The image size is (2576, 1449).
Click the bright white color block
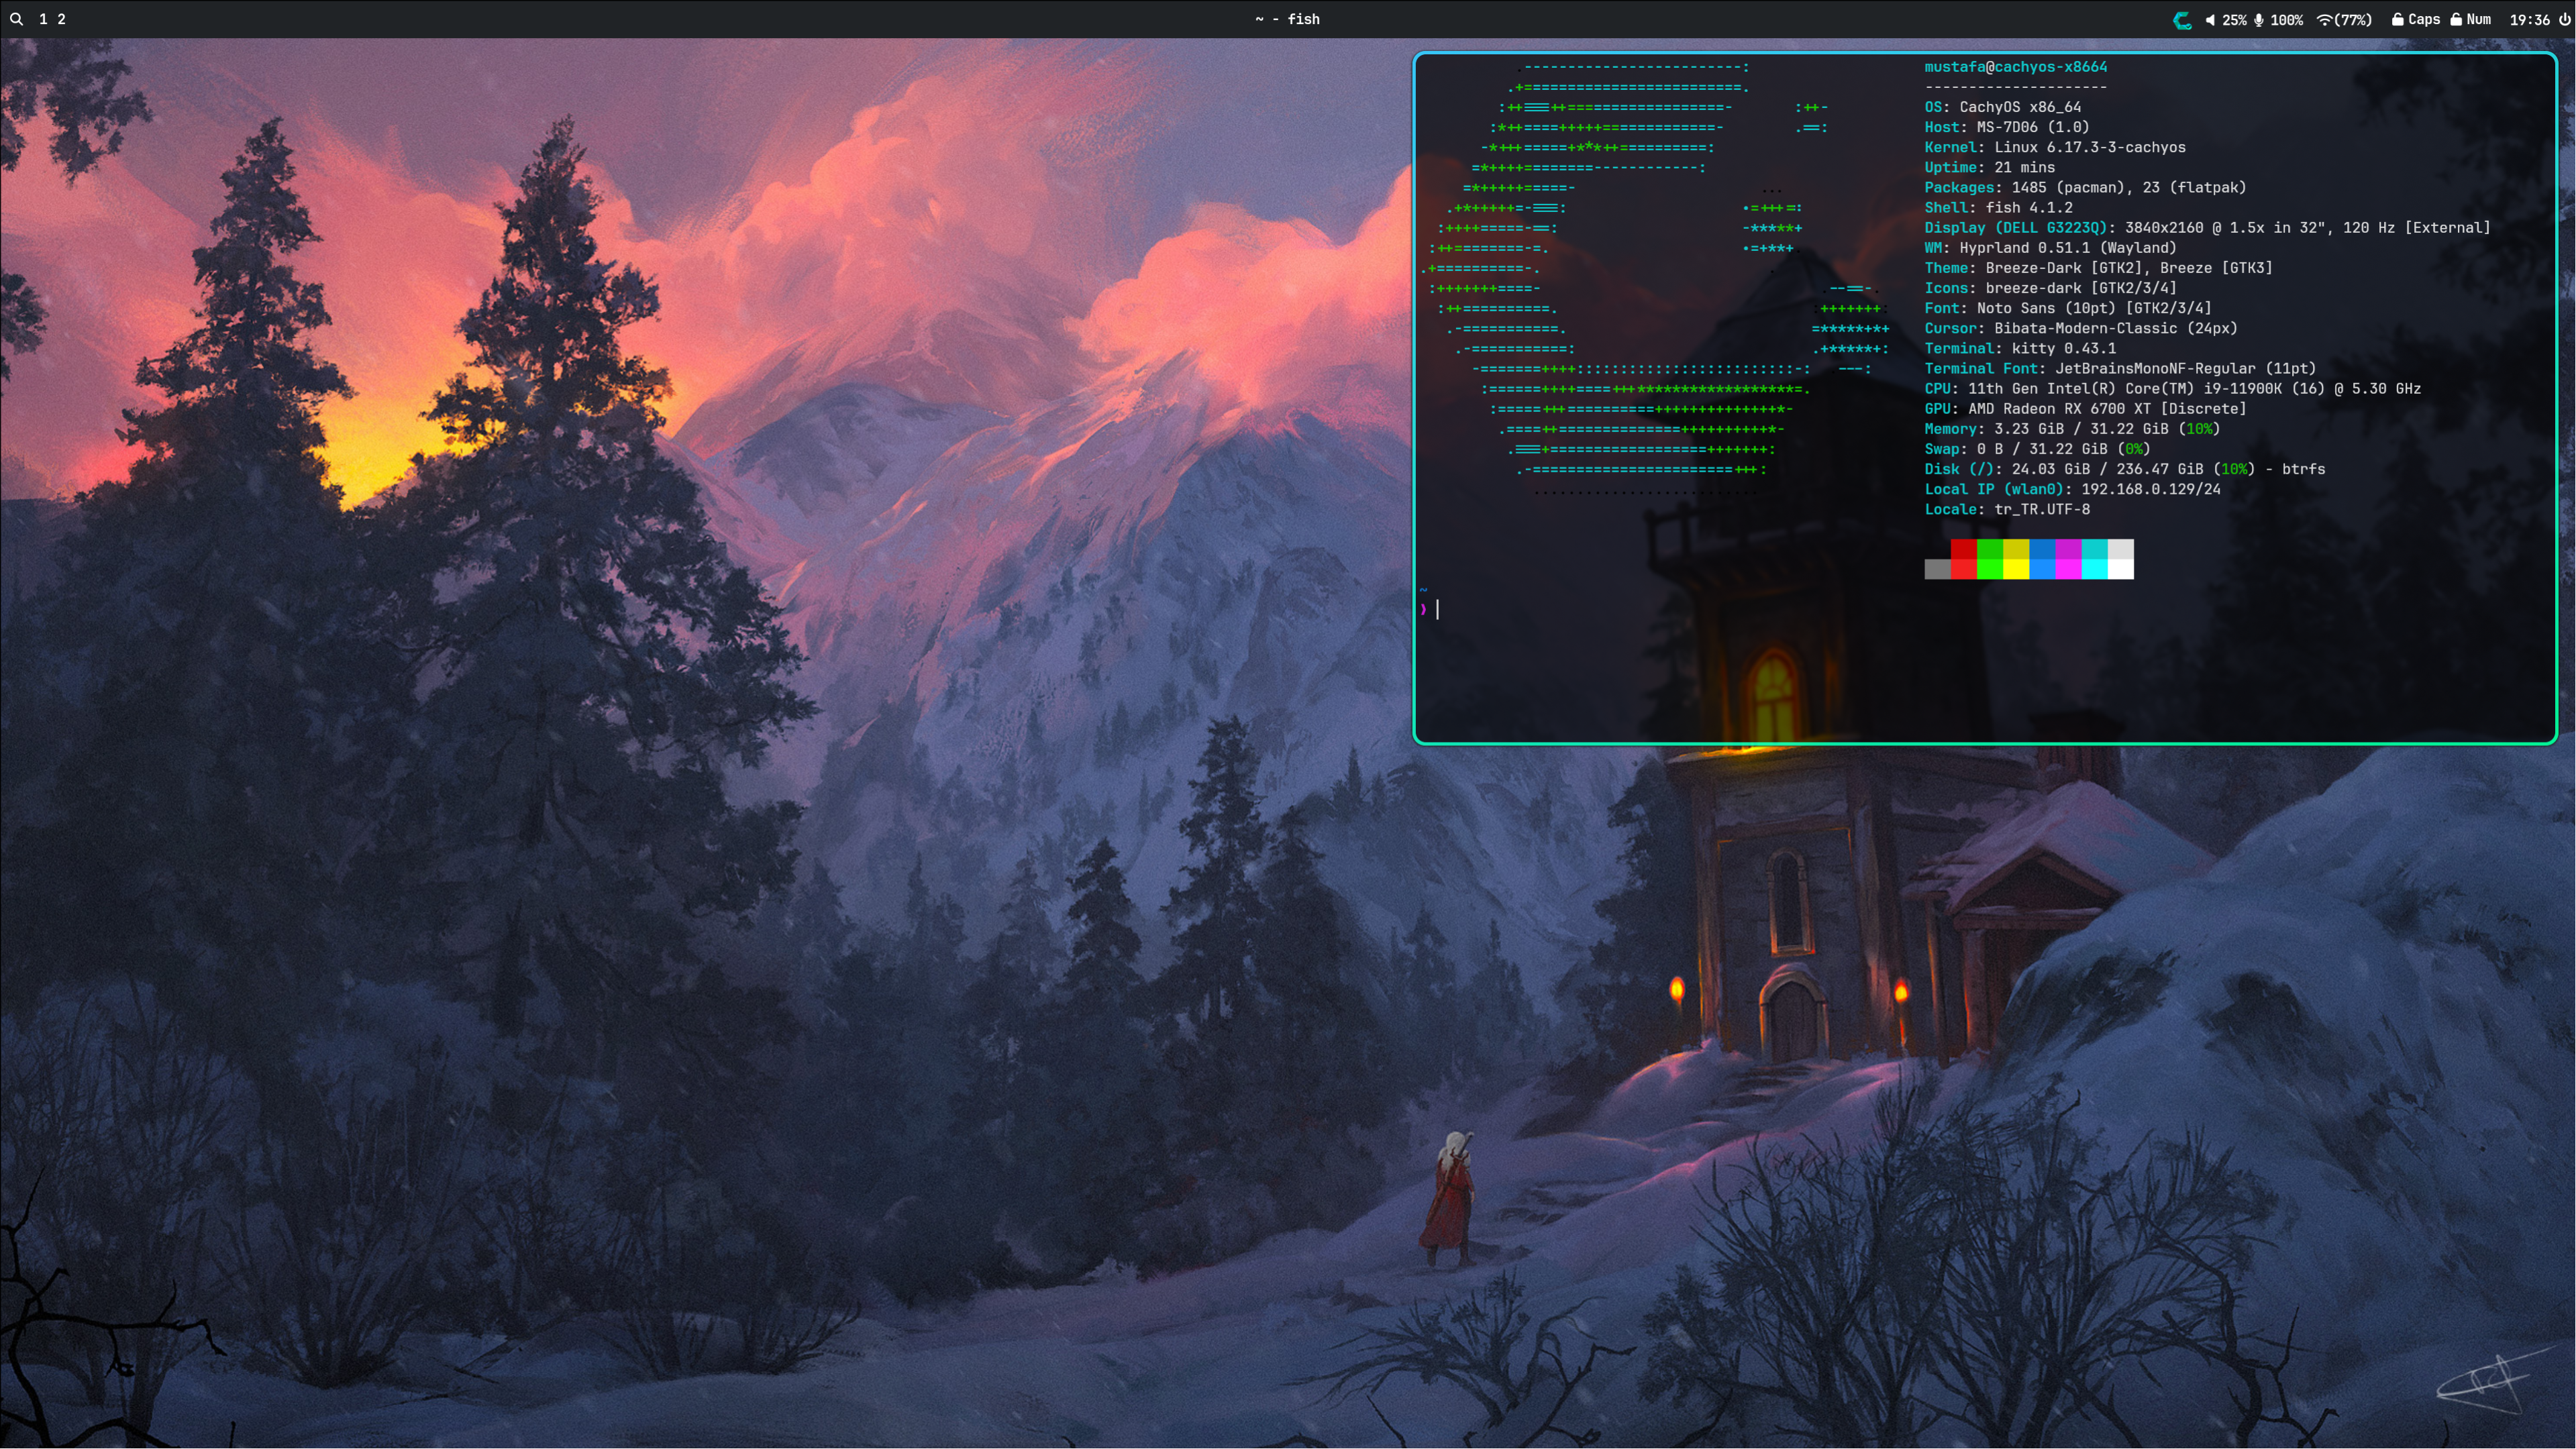(2121, 569)
